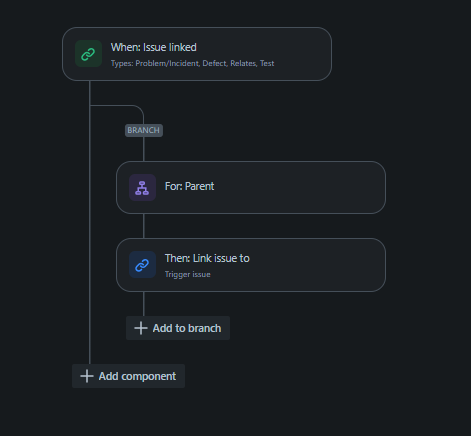Click the plus icon beside 'Add component'
The height and width of the screenshot is (436, 471).
[87, 376]
